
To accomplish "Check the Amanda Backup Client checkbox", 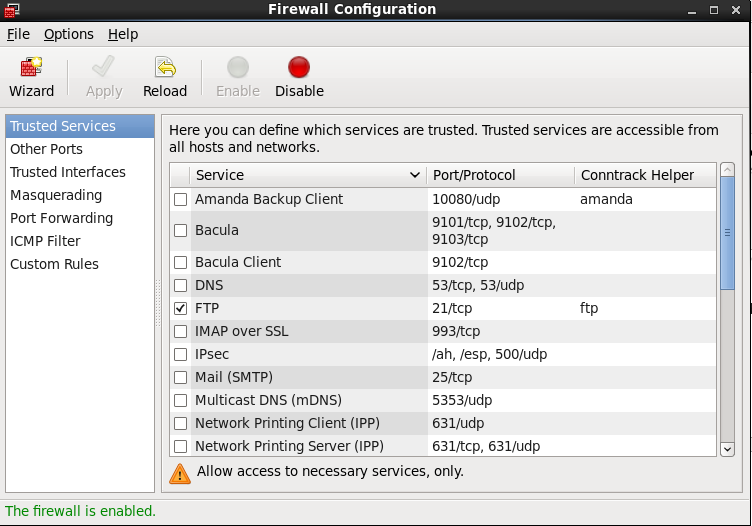I will (x=180, y=199).
